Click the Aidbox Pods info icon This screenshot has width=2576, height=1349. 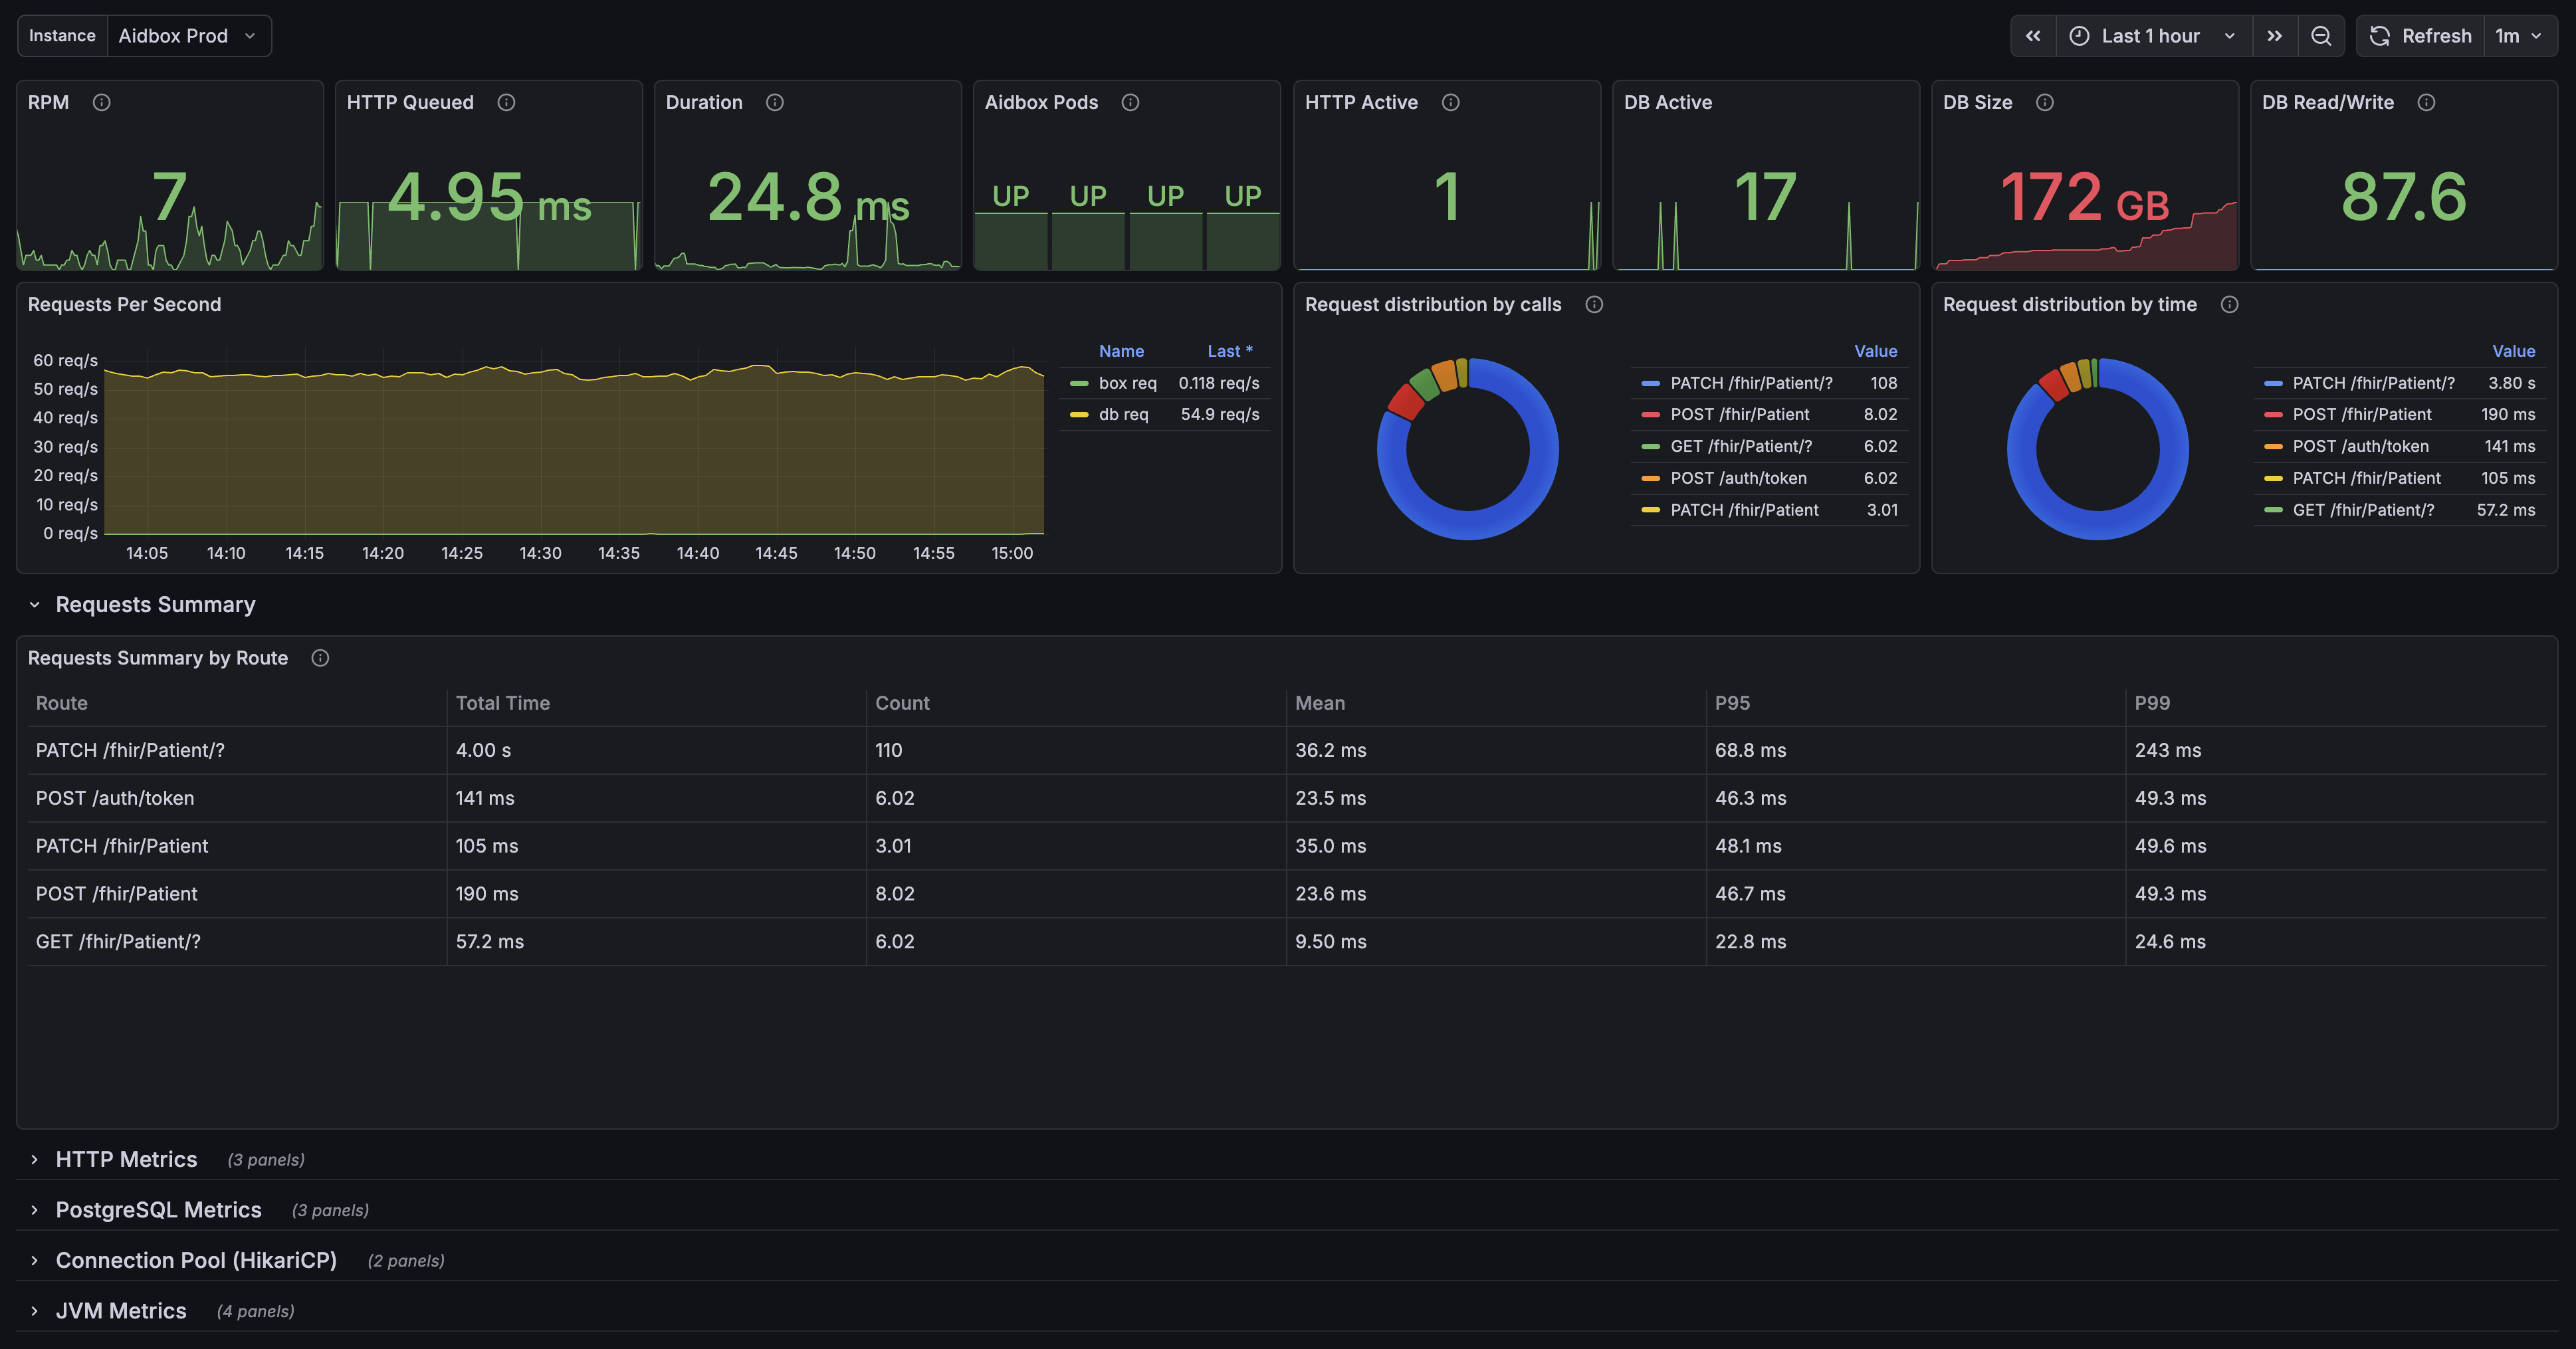(x=1130, y=102)
